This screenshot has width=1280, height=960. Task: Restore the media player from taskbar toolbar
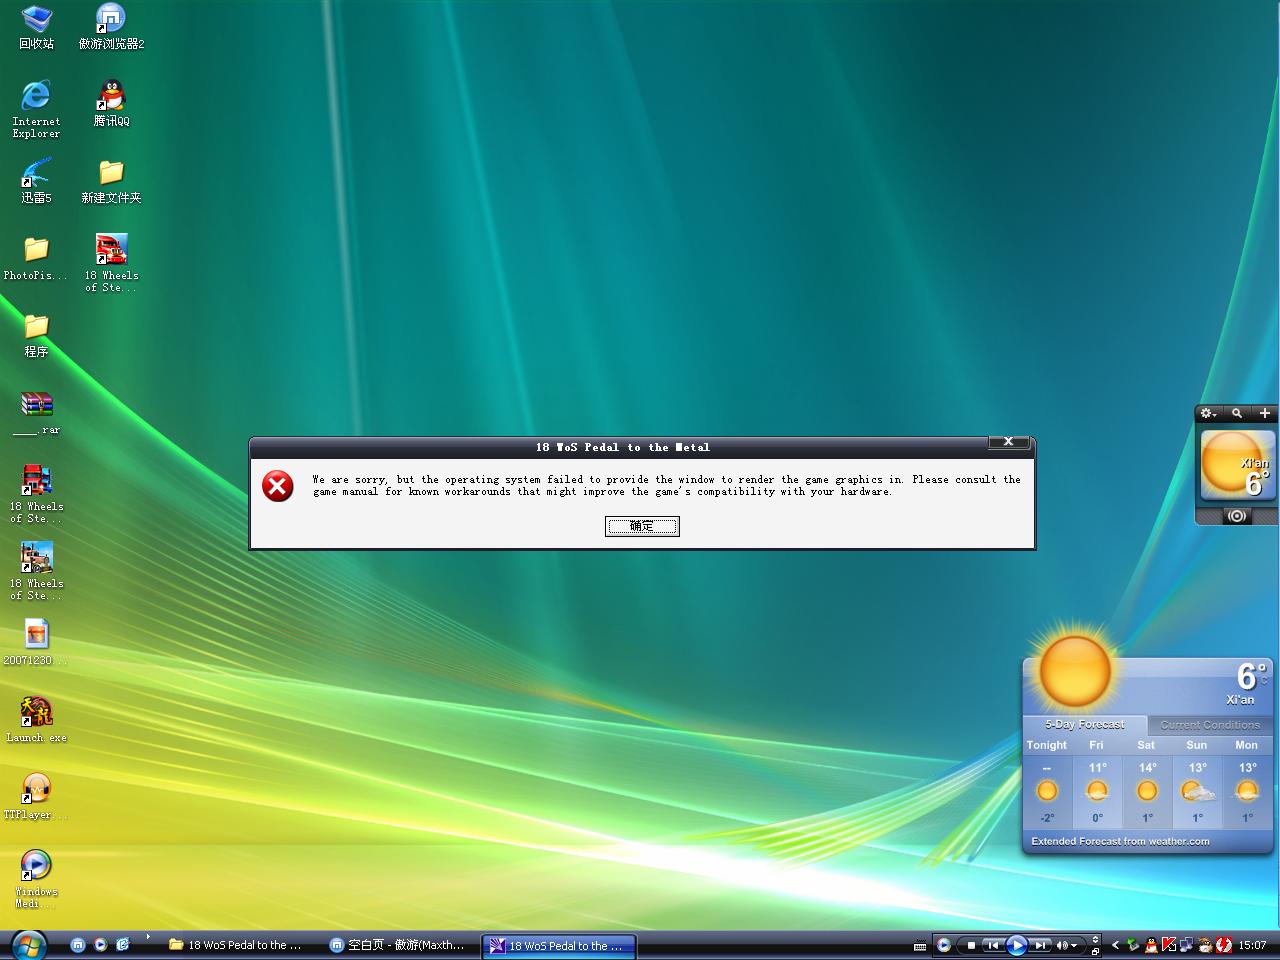(1096, 951)
